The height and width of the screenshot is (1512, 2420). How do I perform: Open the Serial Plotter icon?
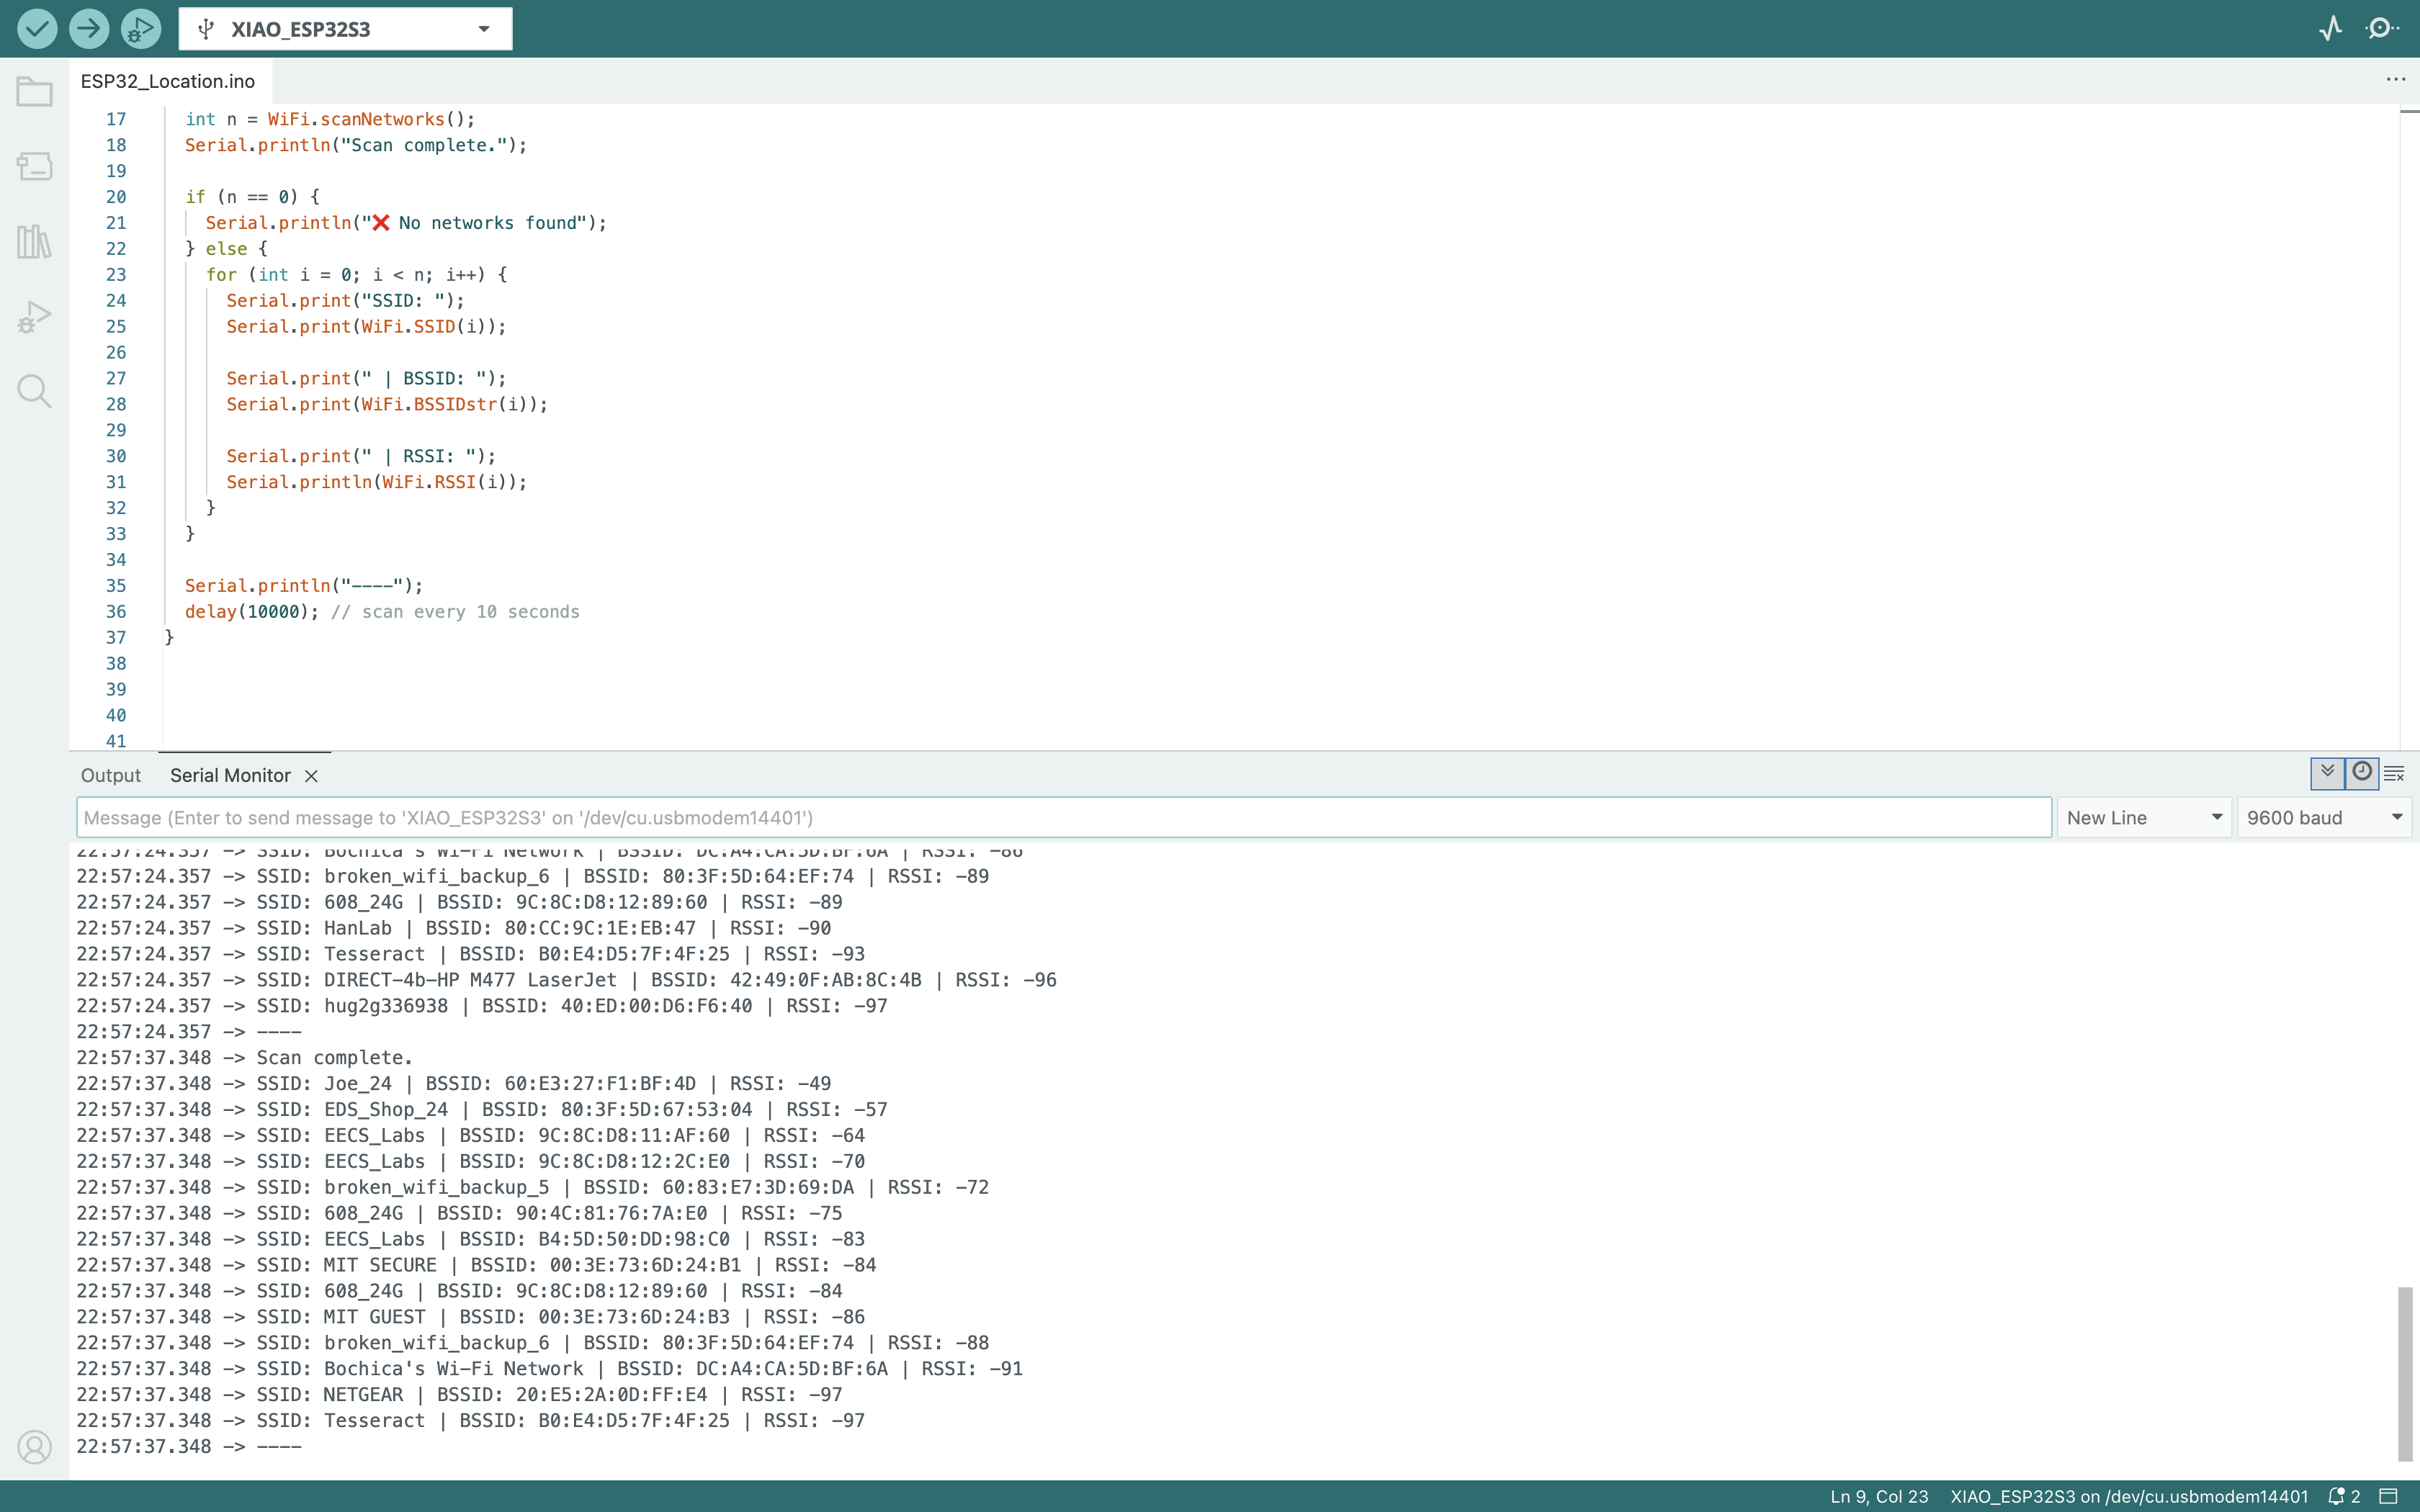(2330, 28)
